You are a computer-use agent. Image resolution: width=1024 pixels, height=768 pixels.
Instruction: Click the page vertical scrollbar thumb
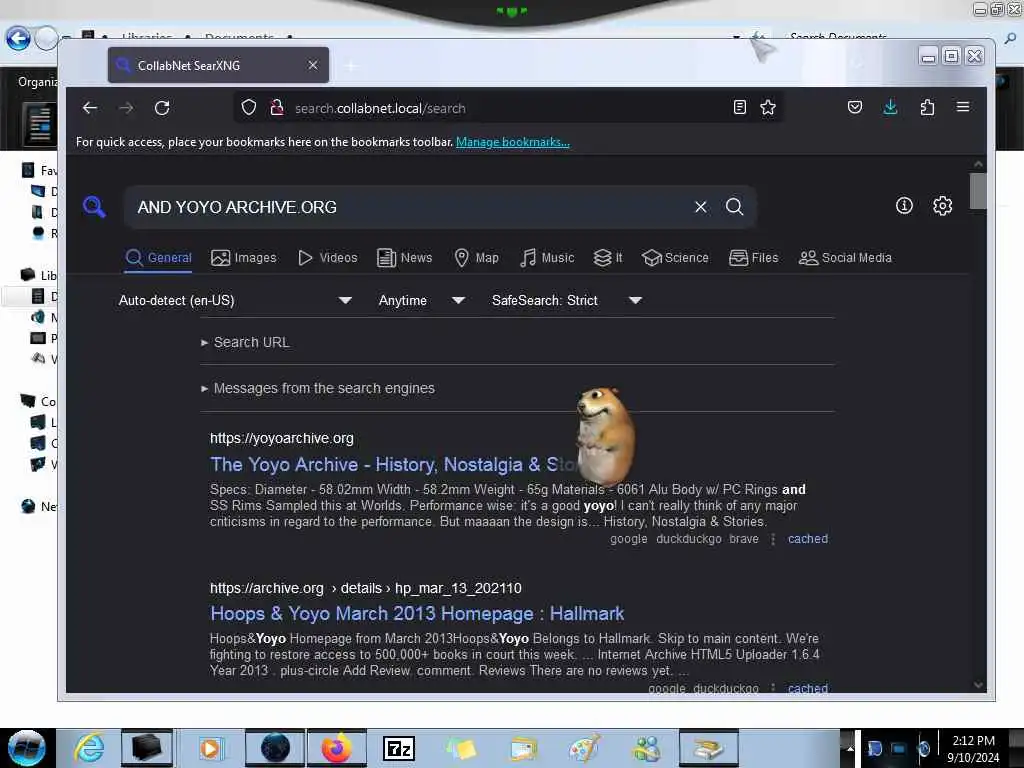[x=978, y=191]
